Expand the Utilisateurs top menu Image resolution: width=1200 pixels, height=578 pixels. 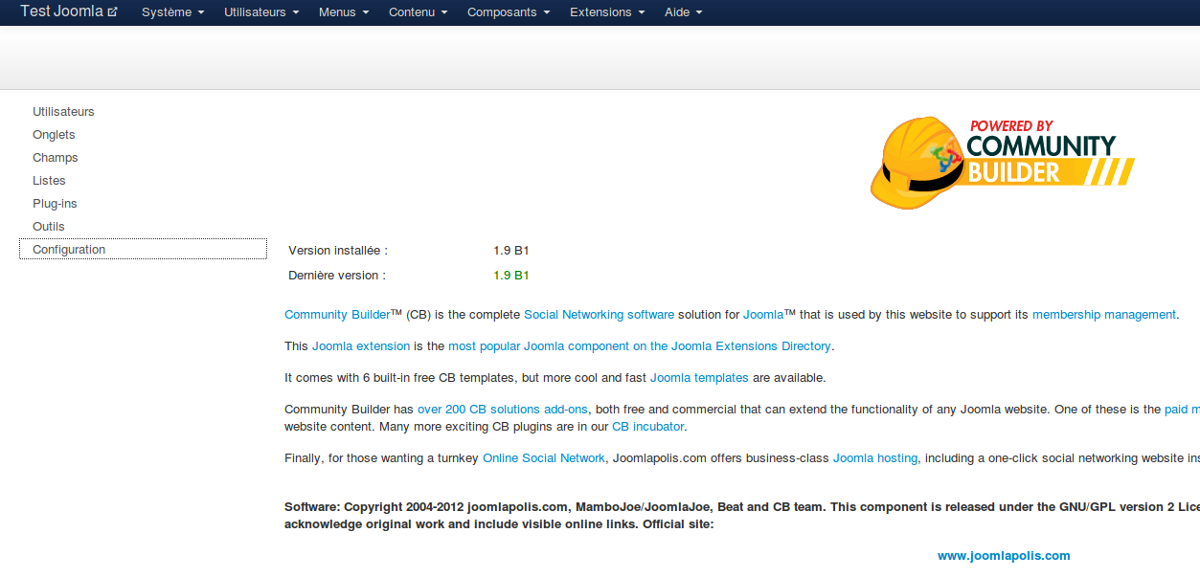[262, 12]
